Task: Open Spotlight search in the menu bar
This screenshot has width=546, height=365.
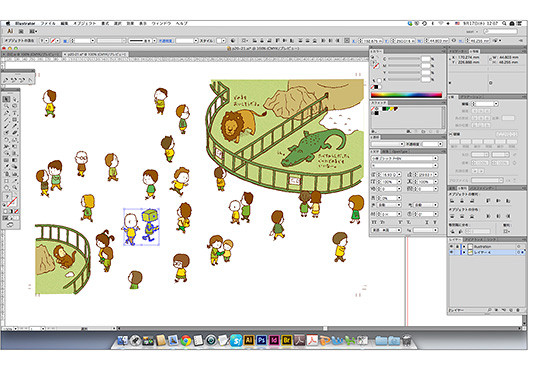Action: (504, 23)
